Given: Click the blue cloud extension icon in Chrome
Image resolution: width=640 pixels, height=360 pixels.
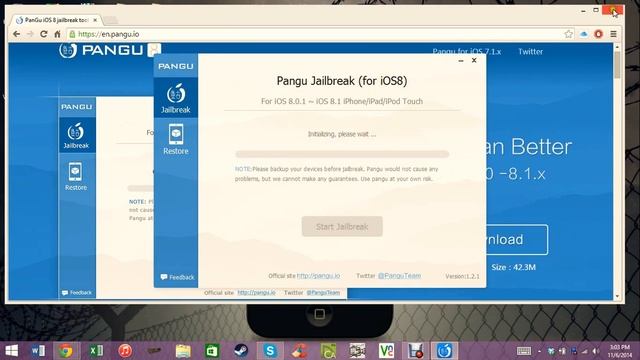Looking at the screenshot, I should (x=584, y=34).
